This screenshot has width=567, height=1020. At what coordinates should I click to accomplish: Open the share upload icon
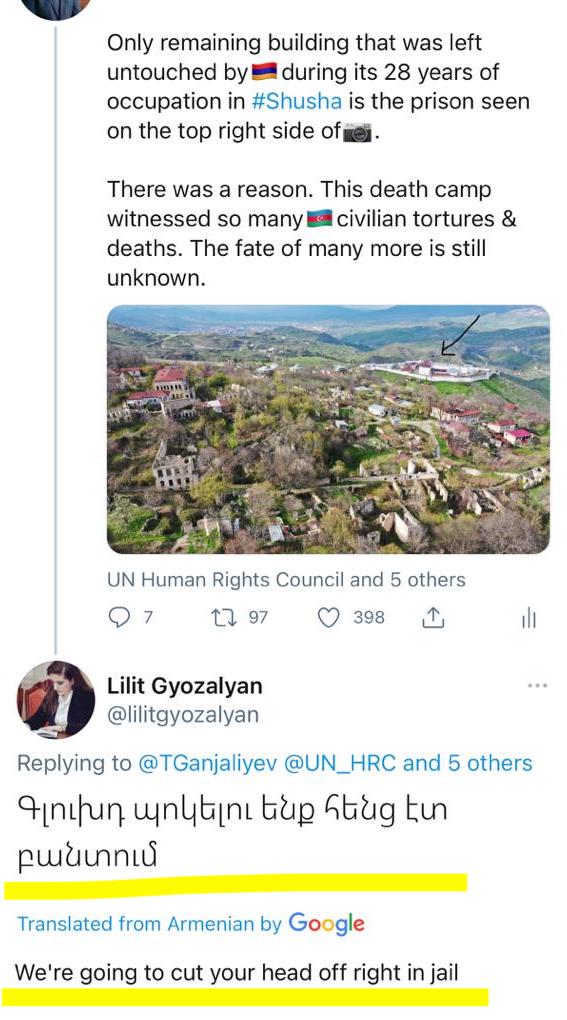[433, 617]
